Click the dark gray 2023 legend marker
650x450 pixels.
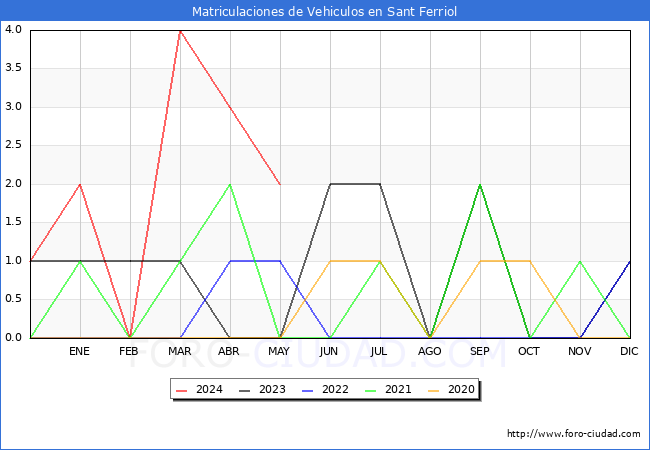pyautogui.click(x=245, y=390)
